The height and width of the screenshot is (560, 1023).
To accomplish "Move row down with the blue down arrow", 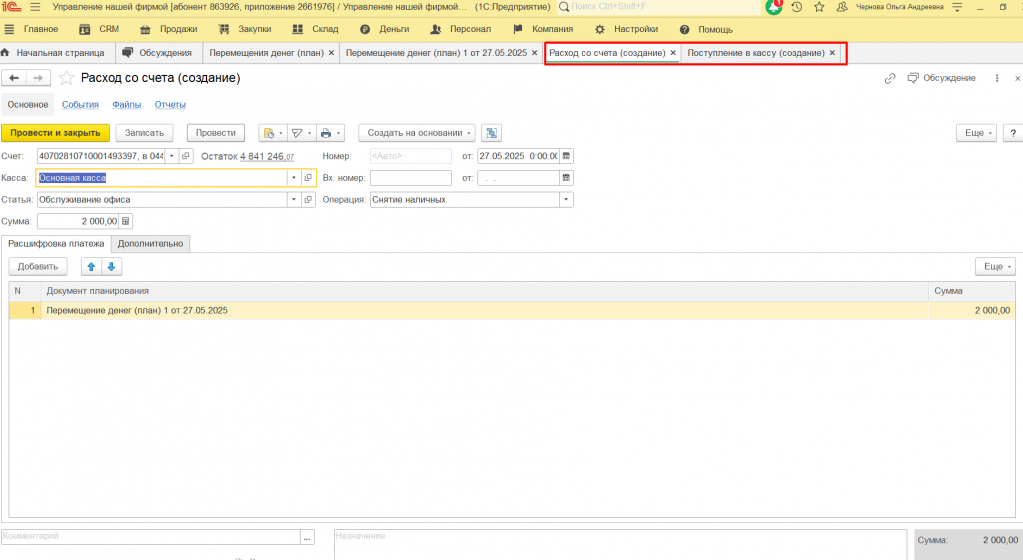I will [112, 266].
